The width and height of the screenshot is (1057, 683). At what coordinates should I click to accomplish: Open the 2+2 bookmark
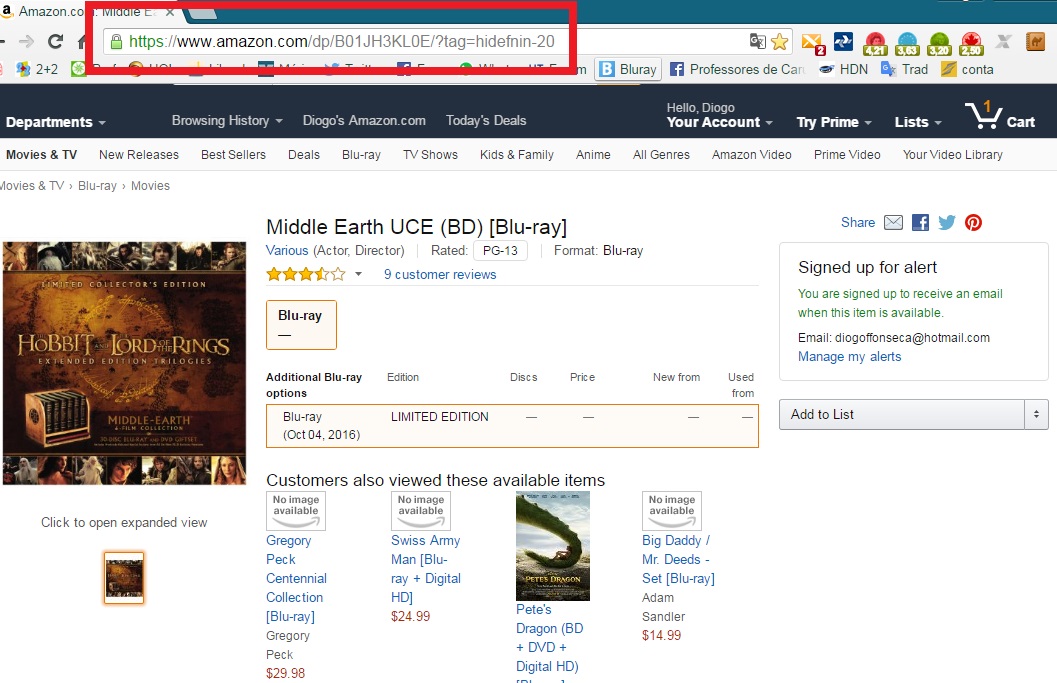coord(37,69)
